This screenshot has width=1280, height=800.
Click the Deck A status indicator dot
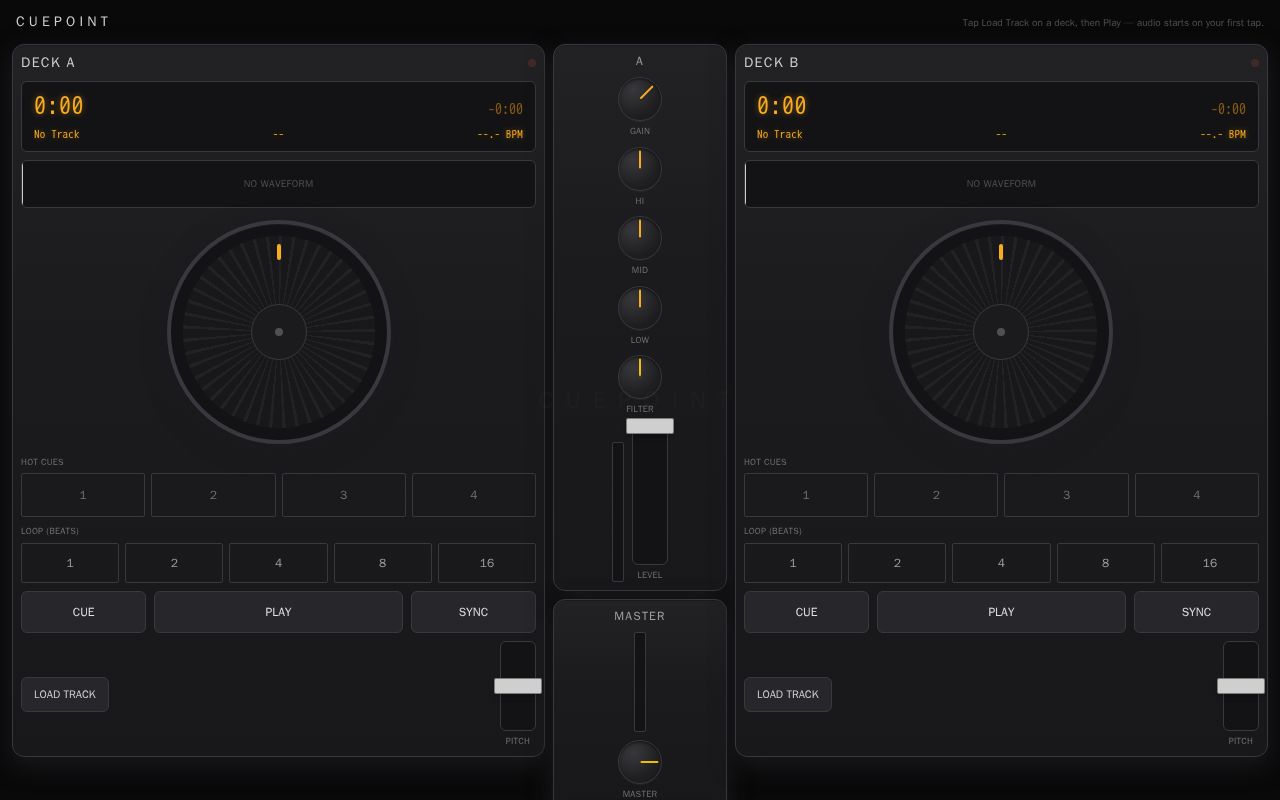(532, 63)
